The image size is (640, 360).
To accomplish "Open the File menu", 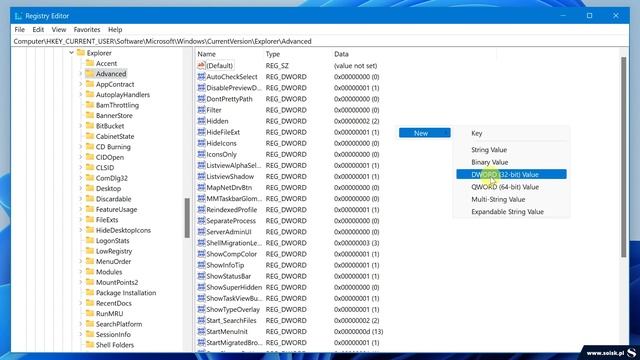I will (19, 29).
